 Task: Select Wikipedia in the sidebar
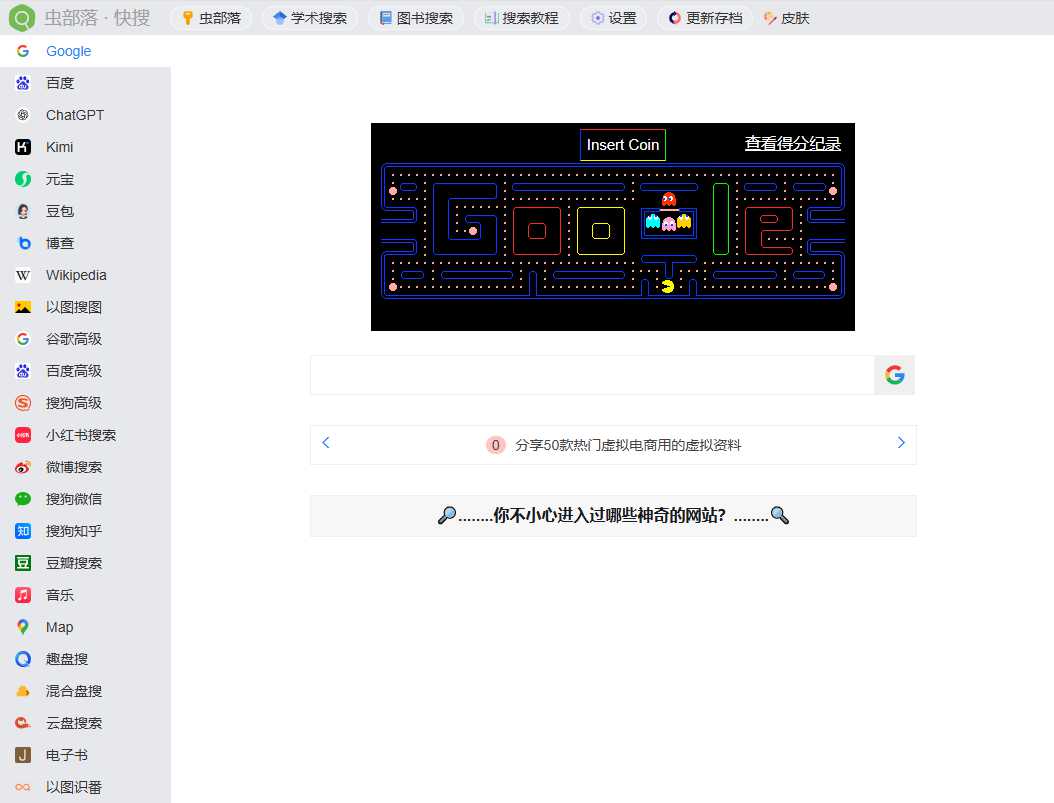75,275
